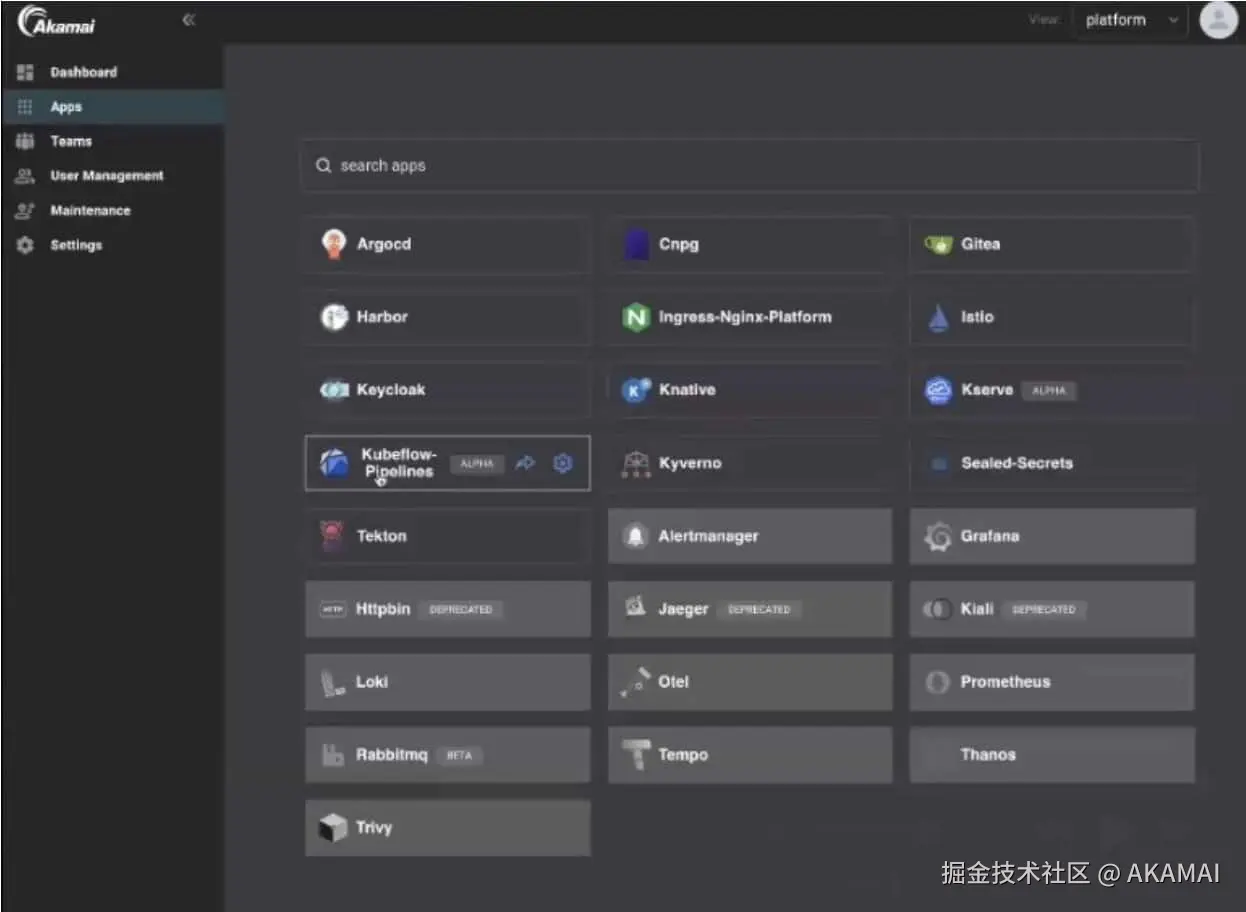Open Settings in the sidebar

(112, 245)
